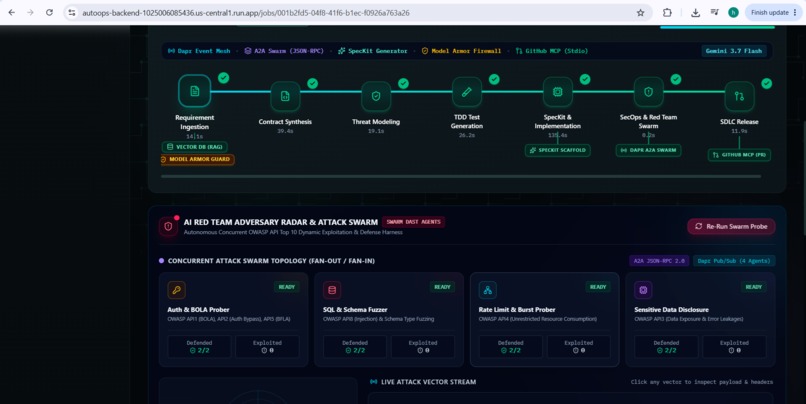Select the Threat Modeling shield icon

point(376,96)
